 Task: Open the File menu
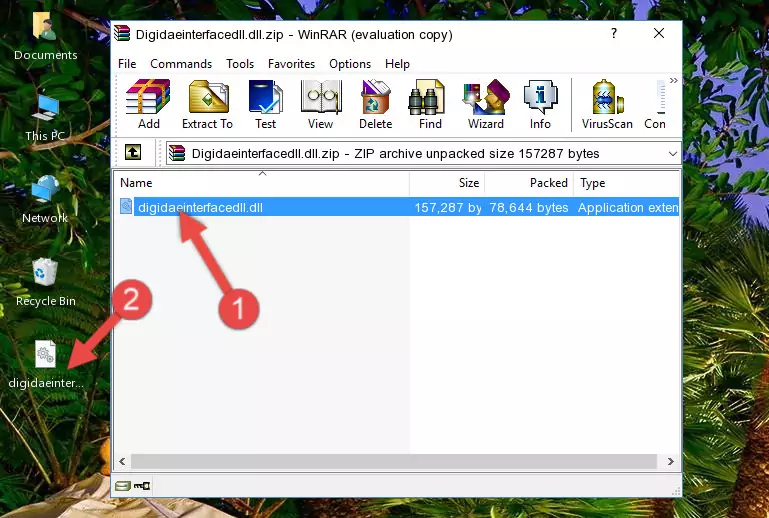[x=127, y=64]
